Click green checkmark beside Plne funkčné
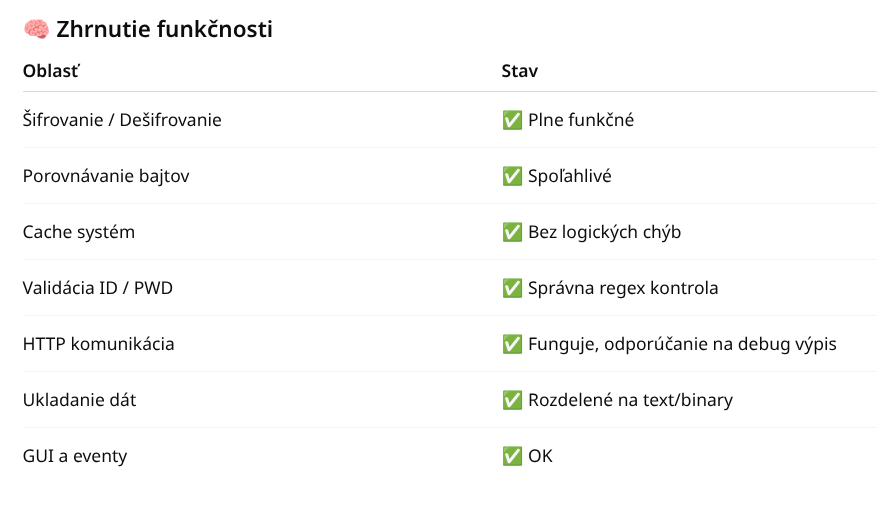Viewport: 877px width, 516px height. (x=512, y=120)
